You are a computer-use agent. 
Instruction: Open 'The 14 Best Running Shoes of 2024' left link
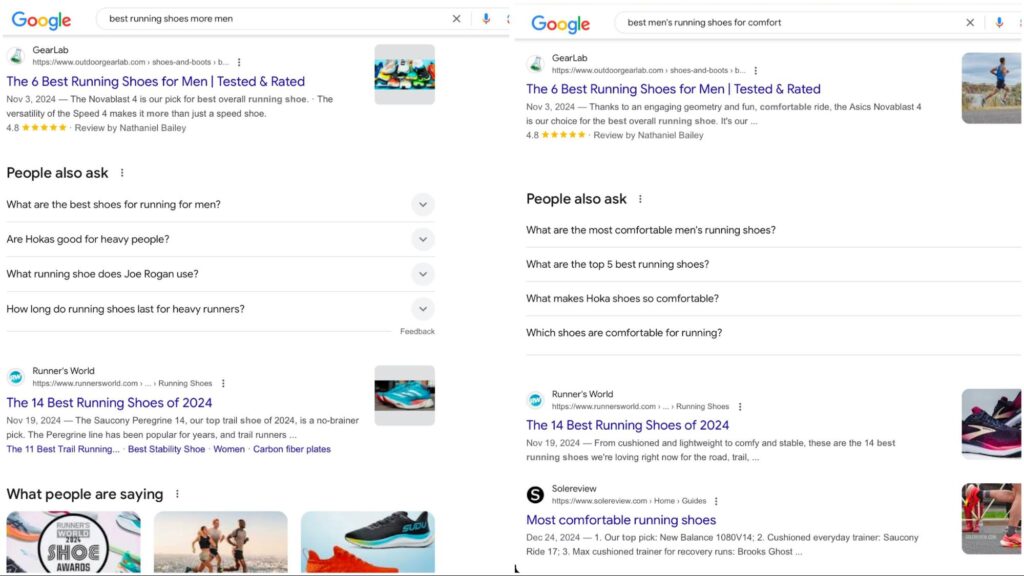click(109, 403)
